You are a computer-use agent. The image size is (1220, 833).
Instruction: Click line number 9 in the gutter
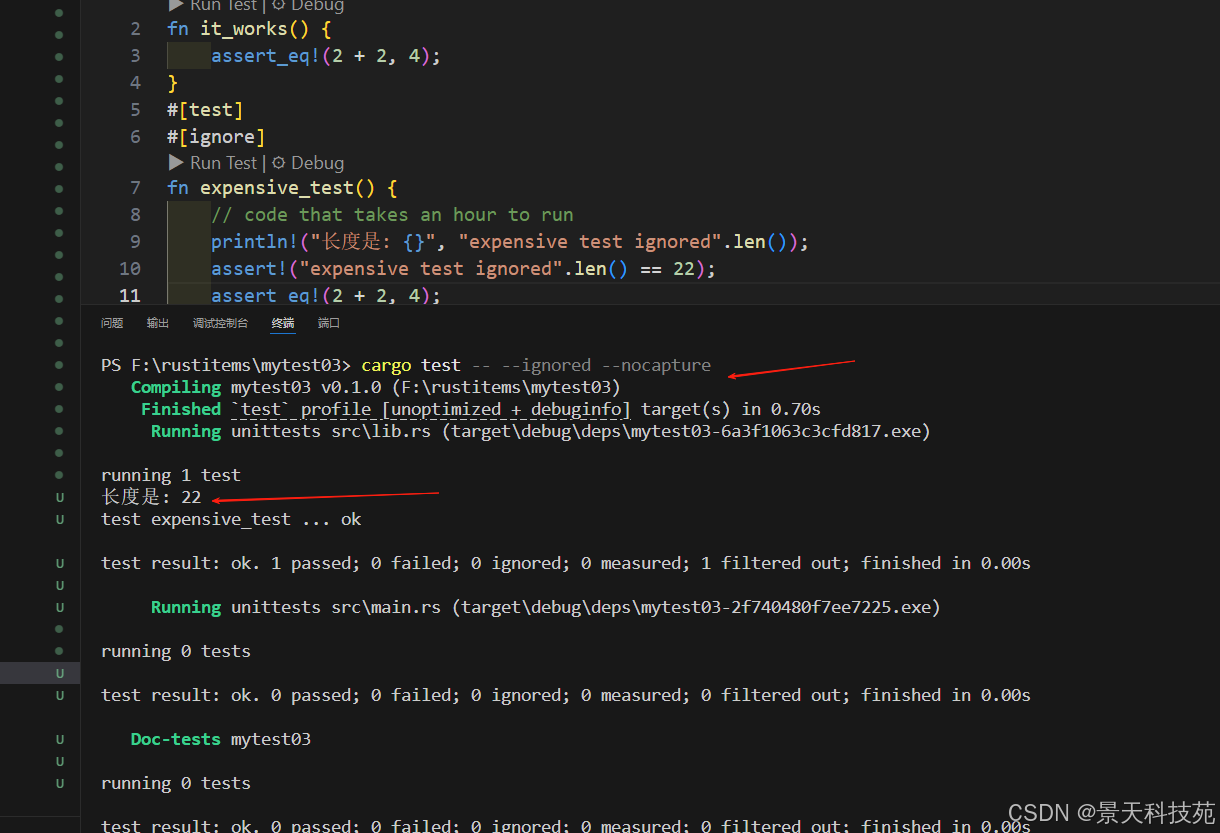pyautogui.click(x=135, y=242)
